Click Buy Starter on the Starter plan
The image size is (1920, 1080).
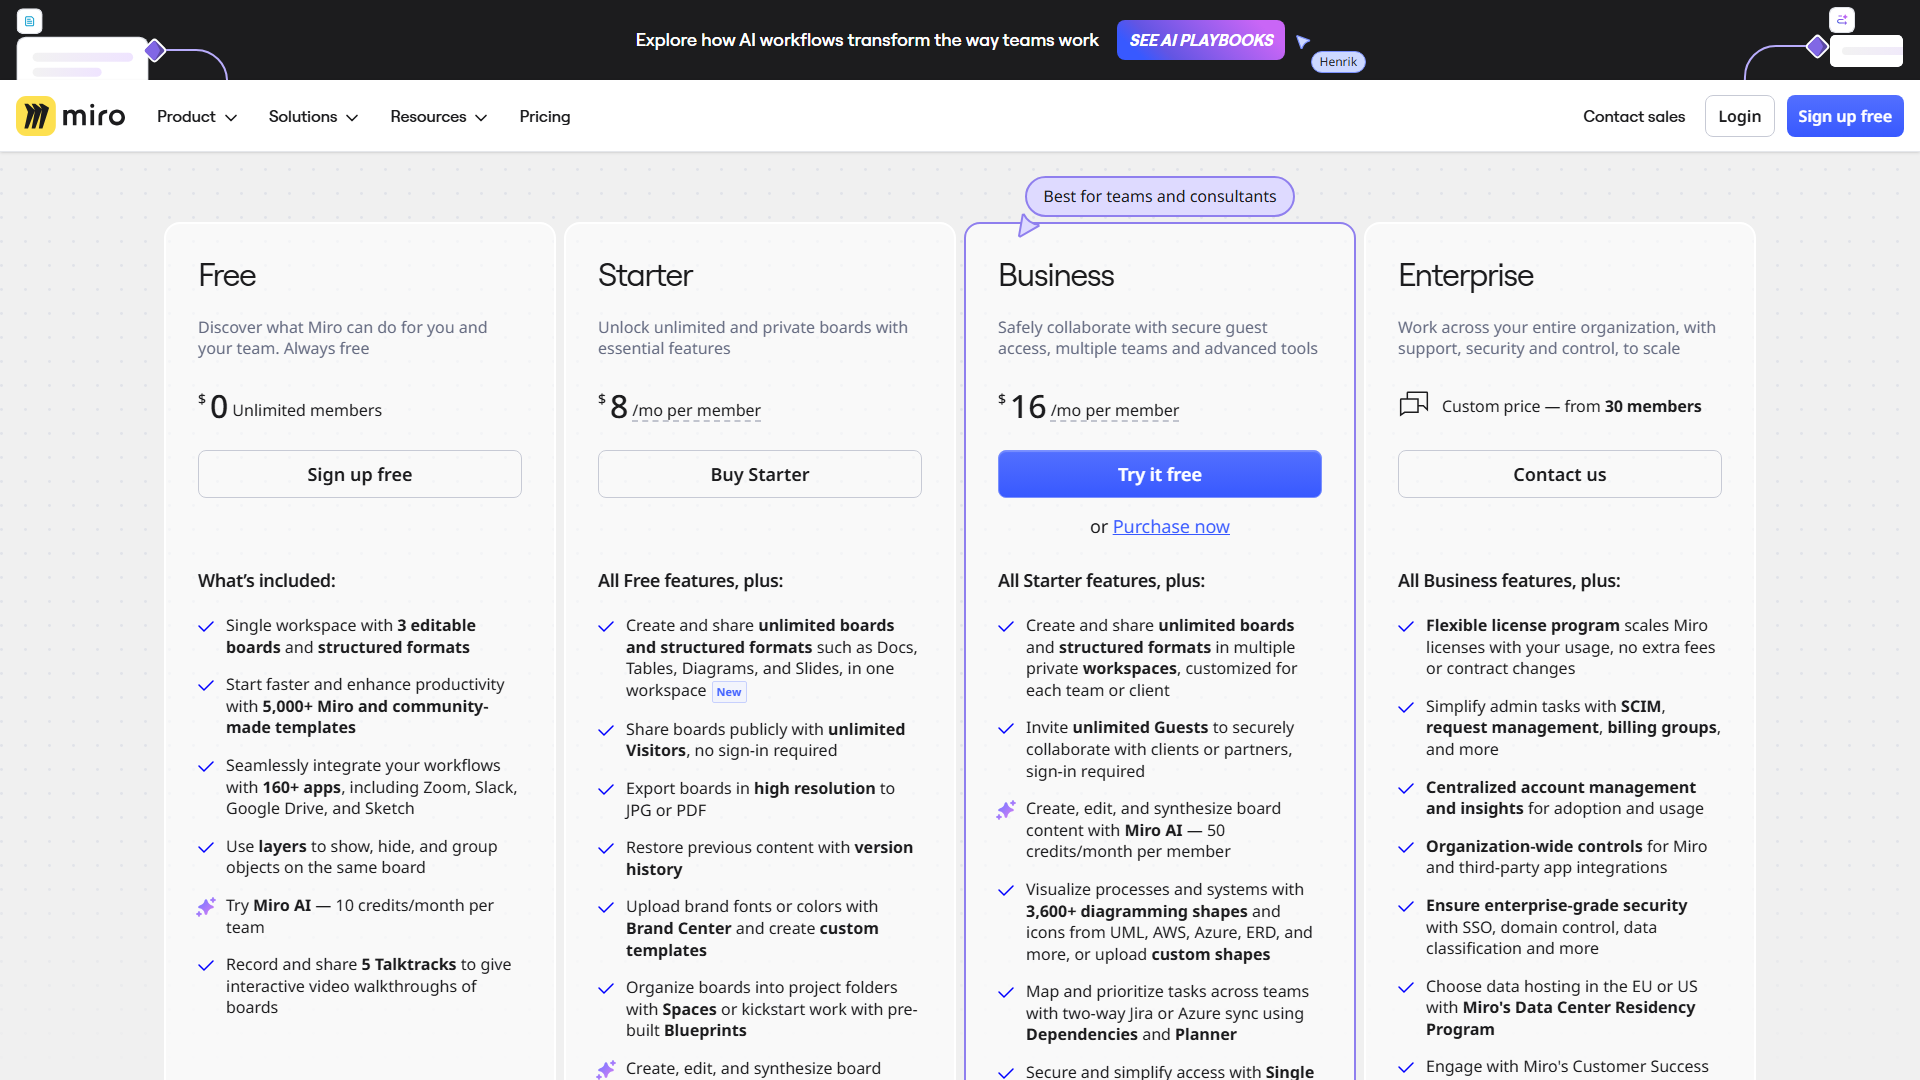(x=759, y=474)
